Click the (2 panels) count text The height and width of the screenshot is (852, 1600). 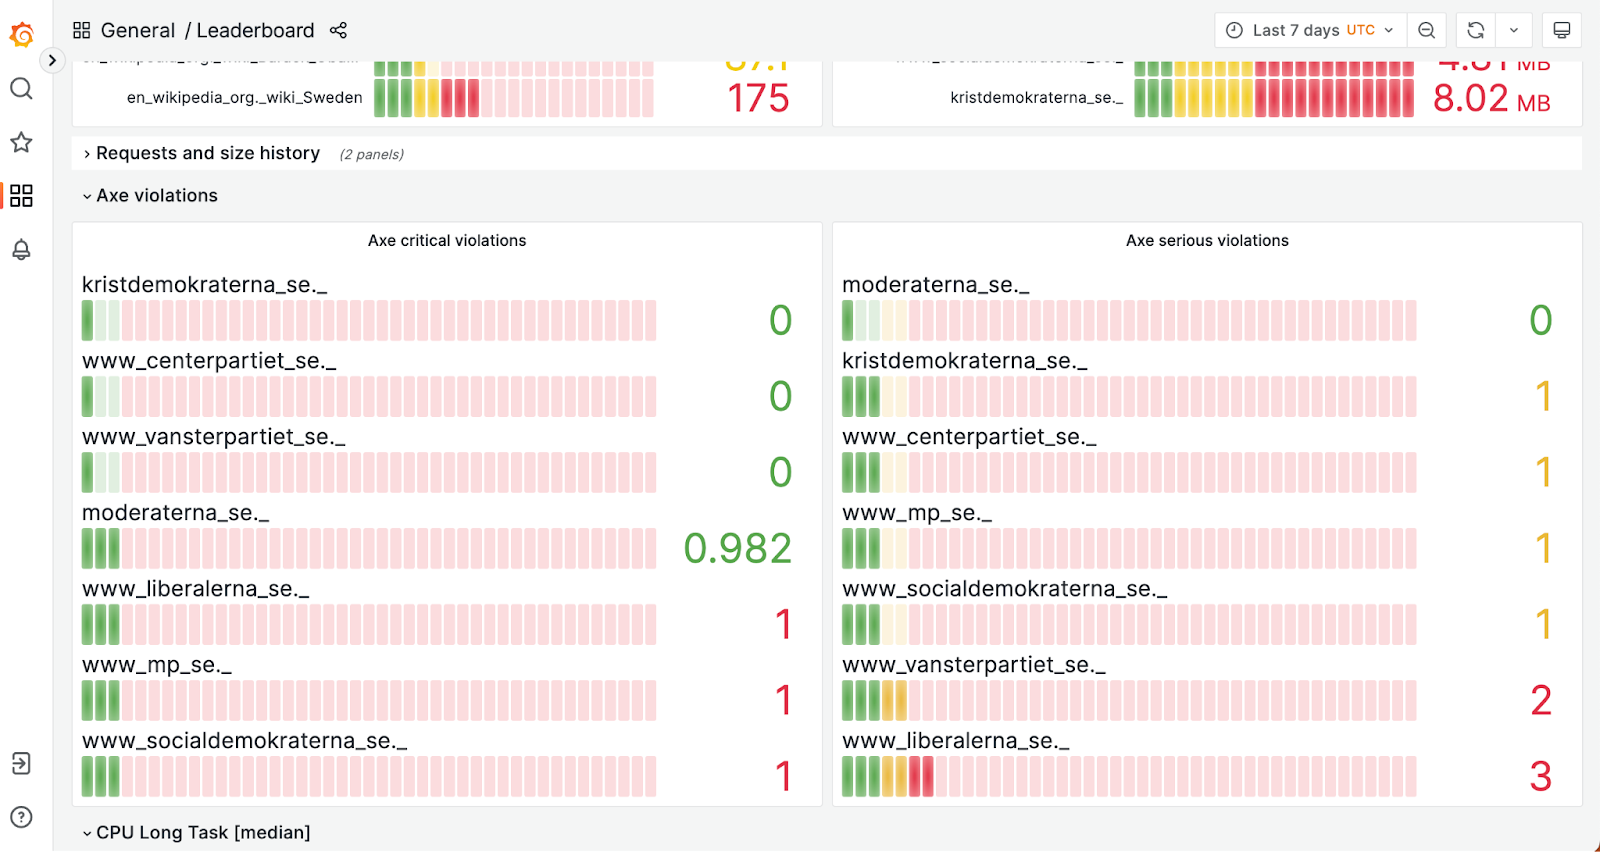[372, 155]
